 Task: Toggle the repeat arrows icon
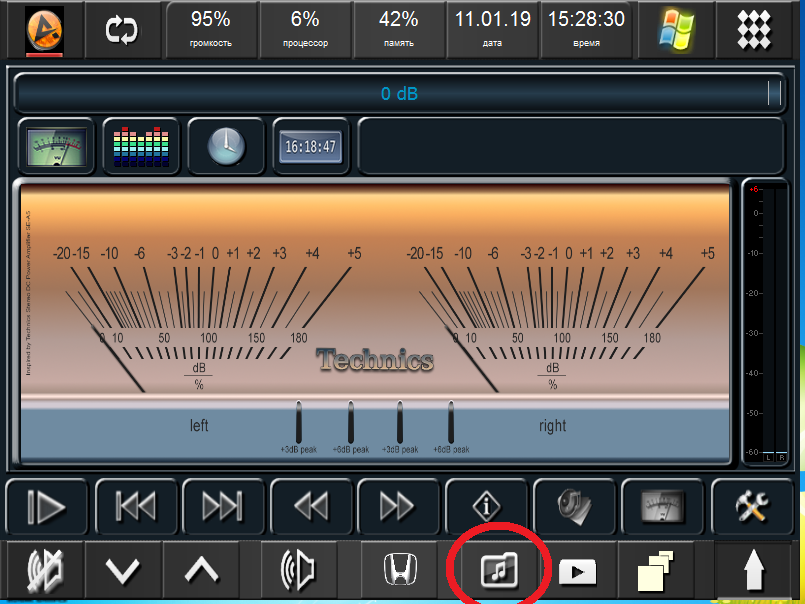pos(122,30)
